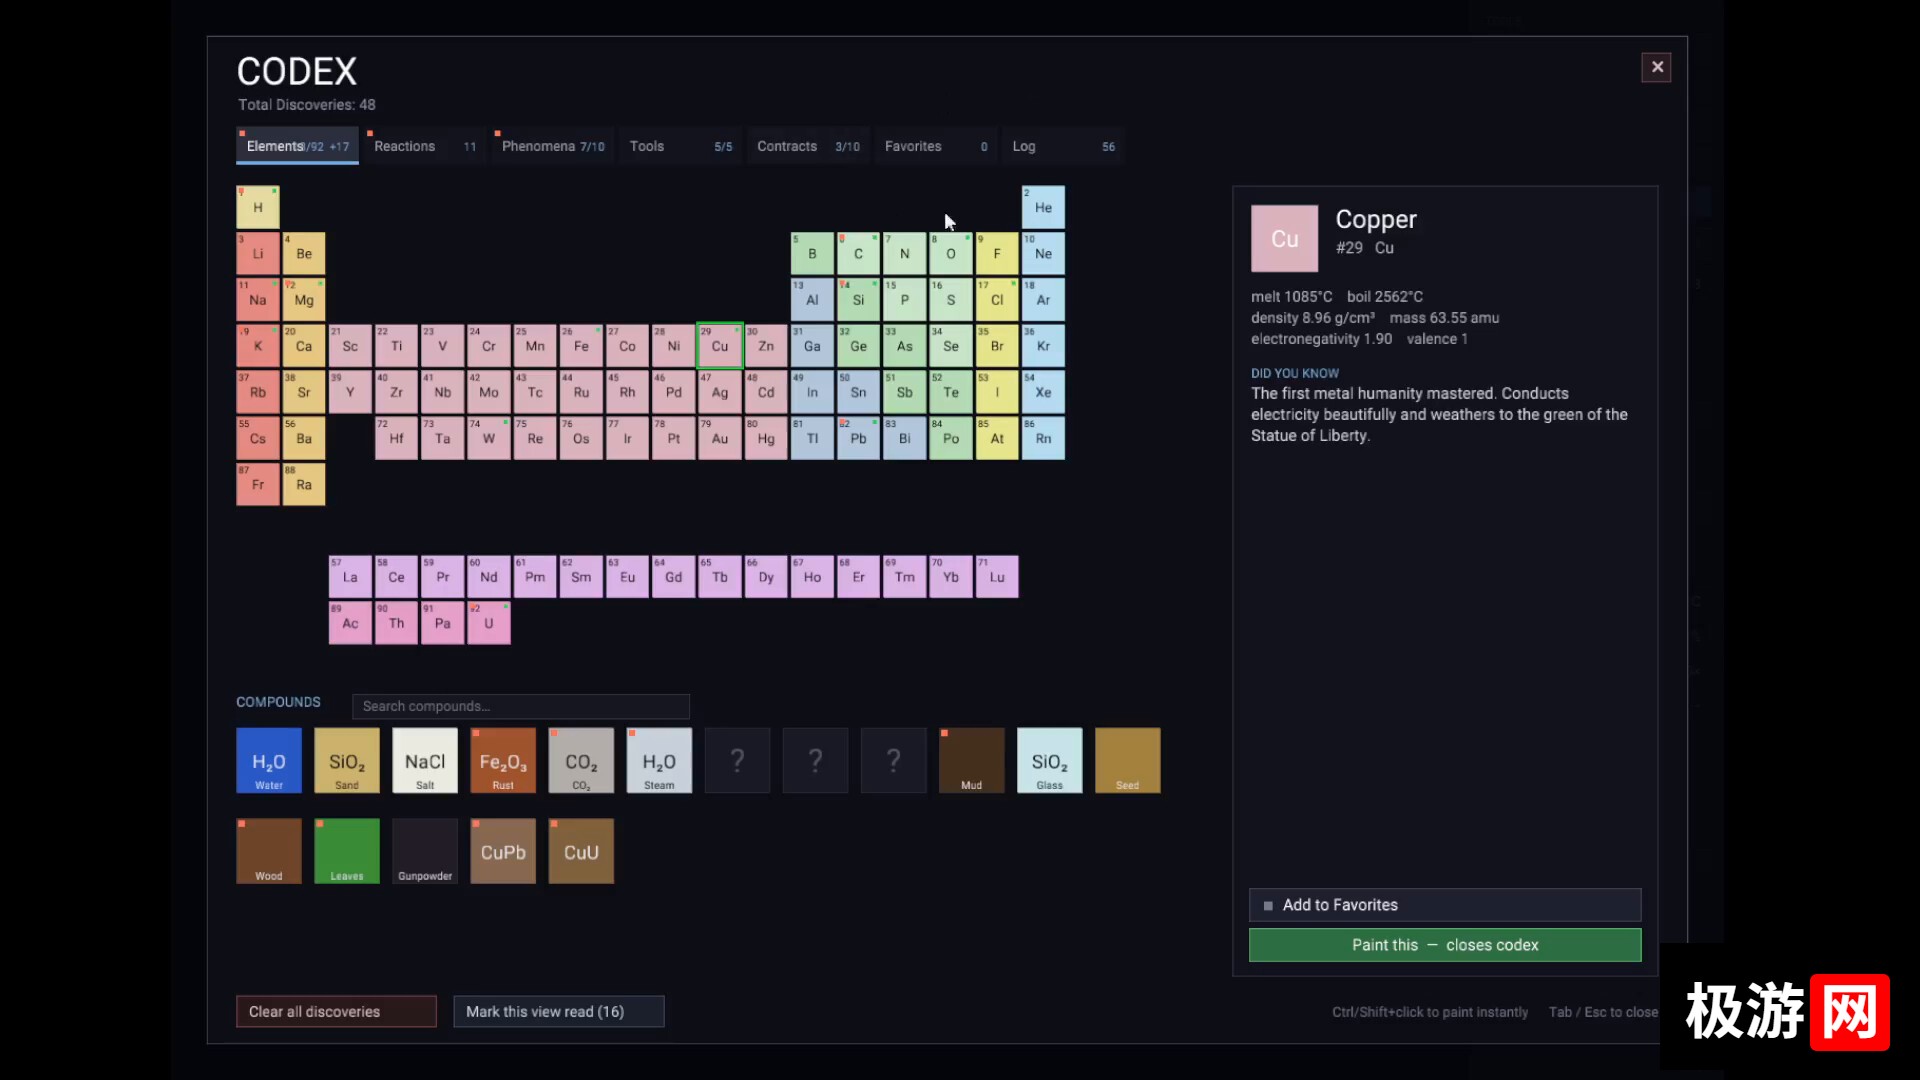
Task: Open the Phenomena tab
Action: coord(552,146)
